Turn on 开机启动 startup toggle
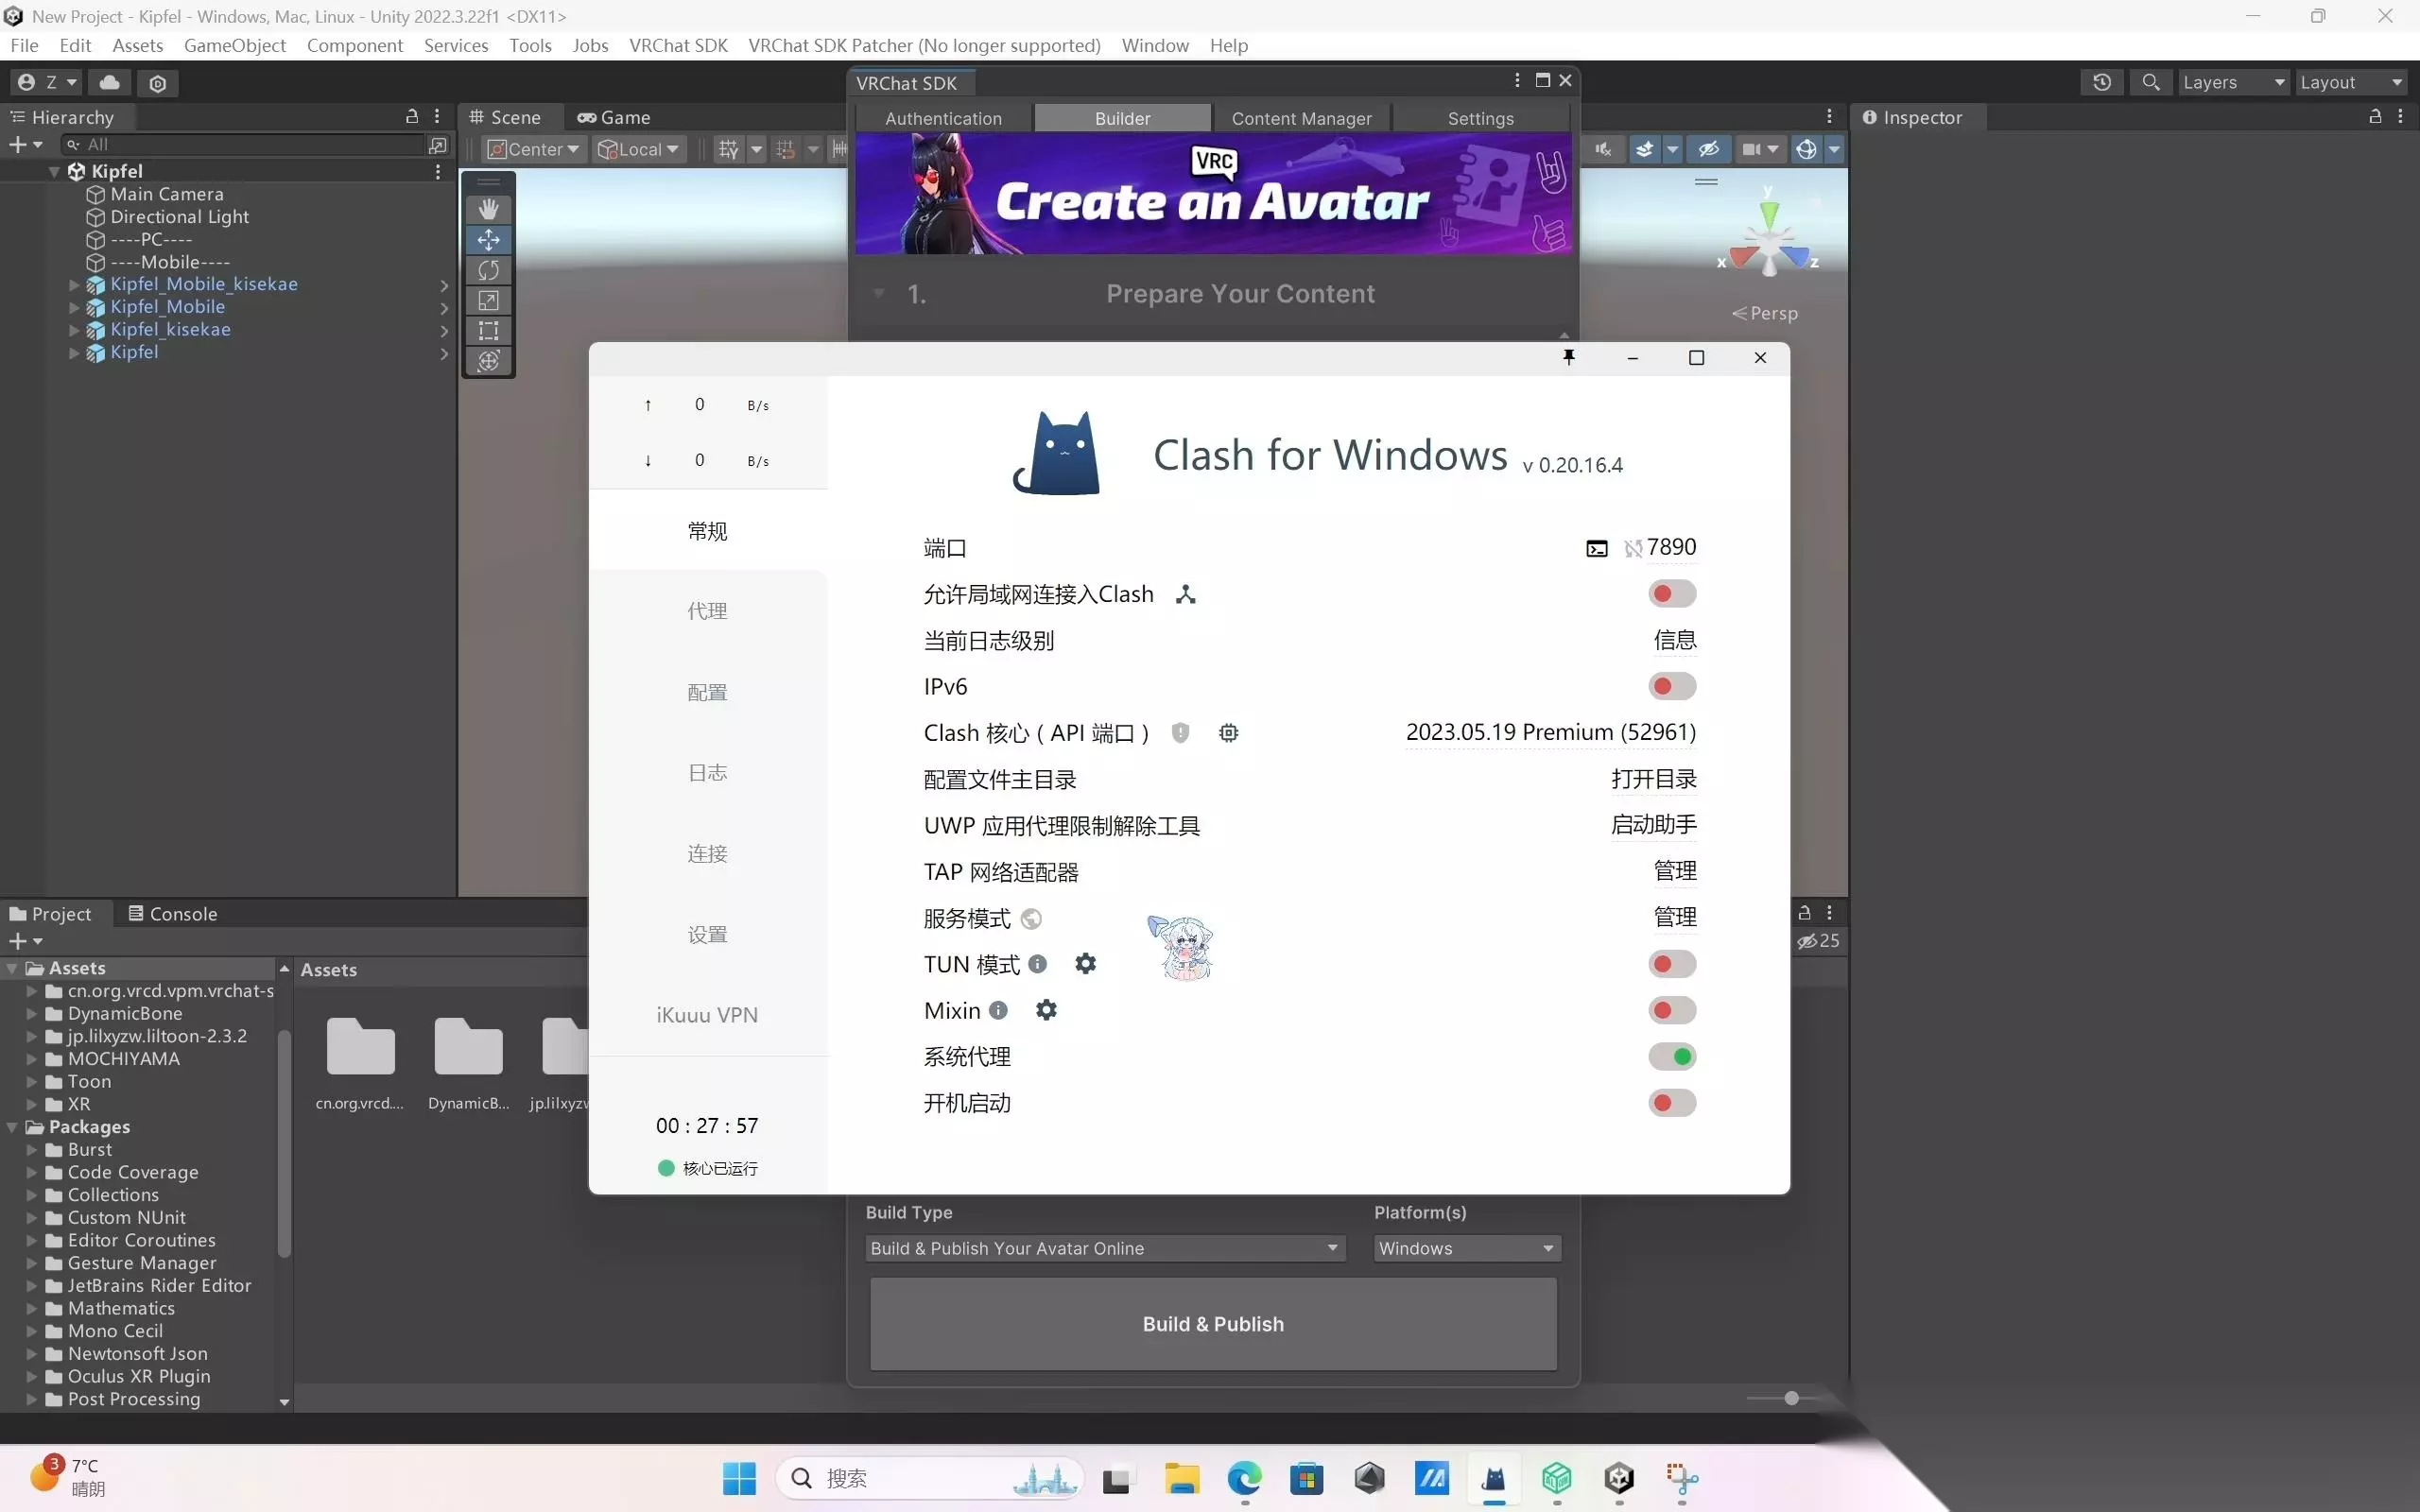 click(1672, 1103)
